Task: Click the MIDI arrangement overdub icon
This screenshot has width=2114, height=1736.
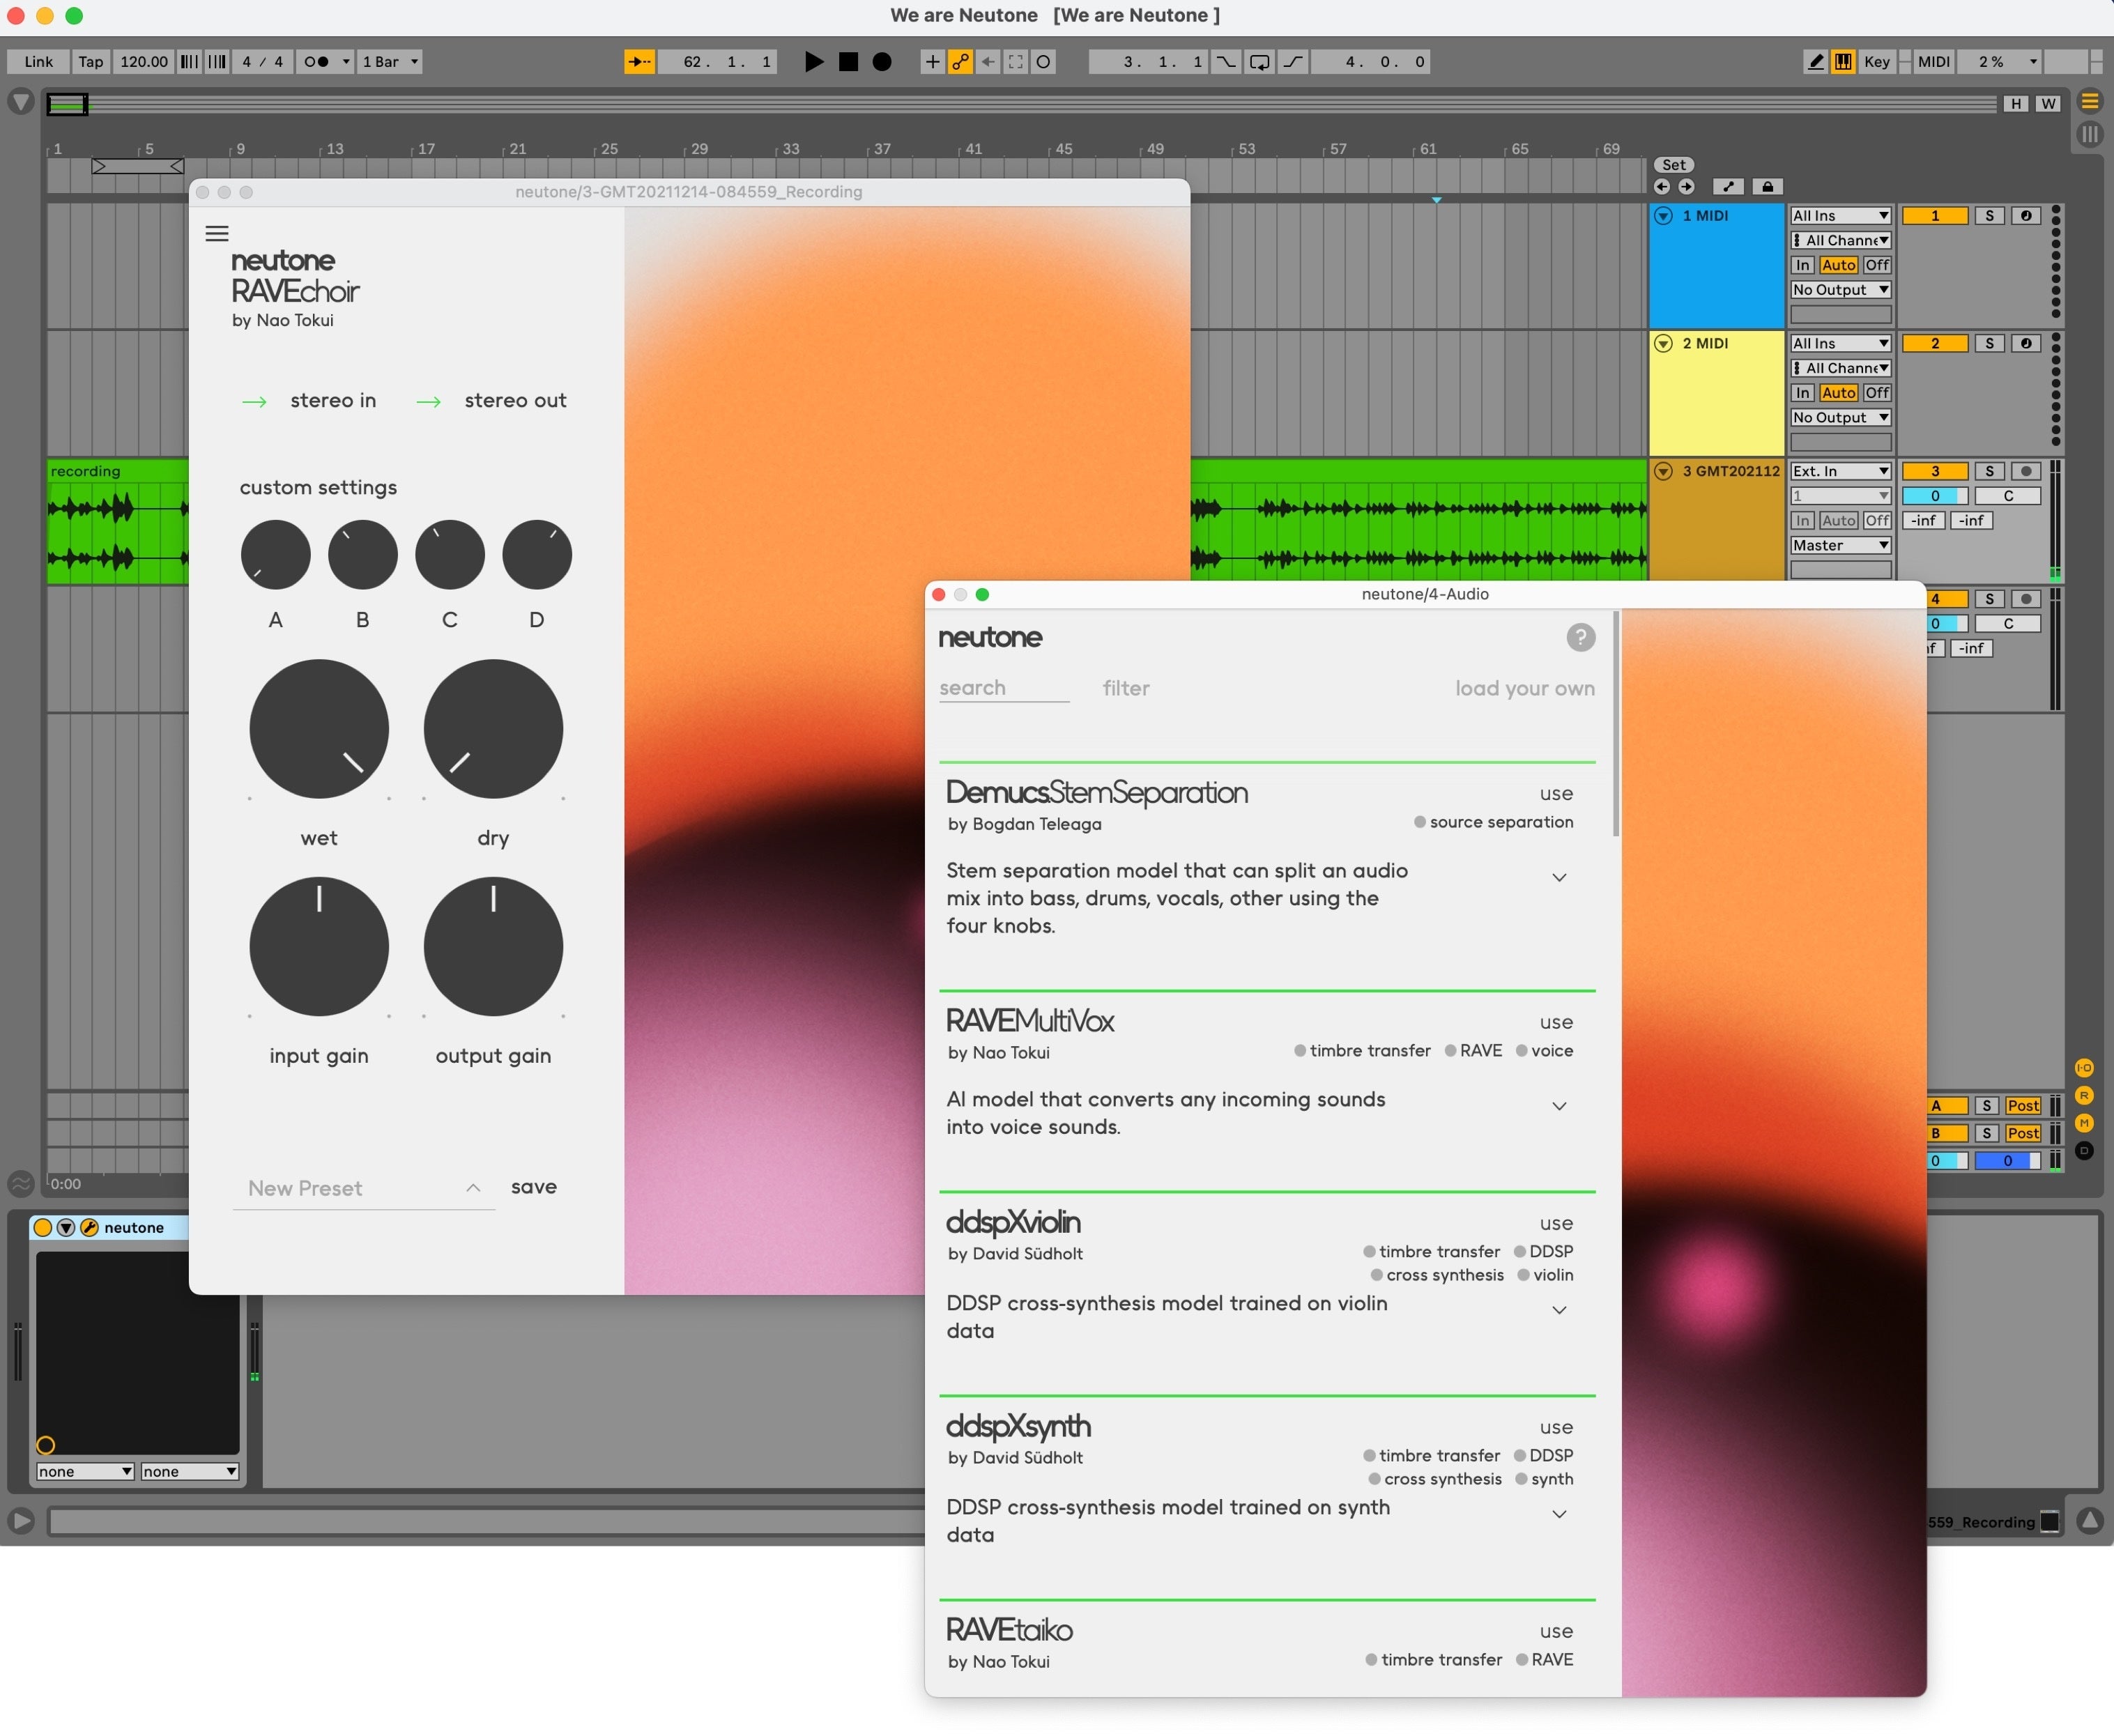Action: point(1043,62)
